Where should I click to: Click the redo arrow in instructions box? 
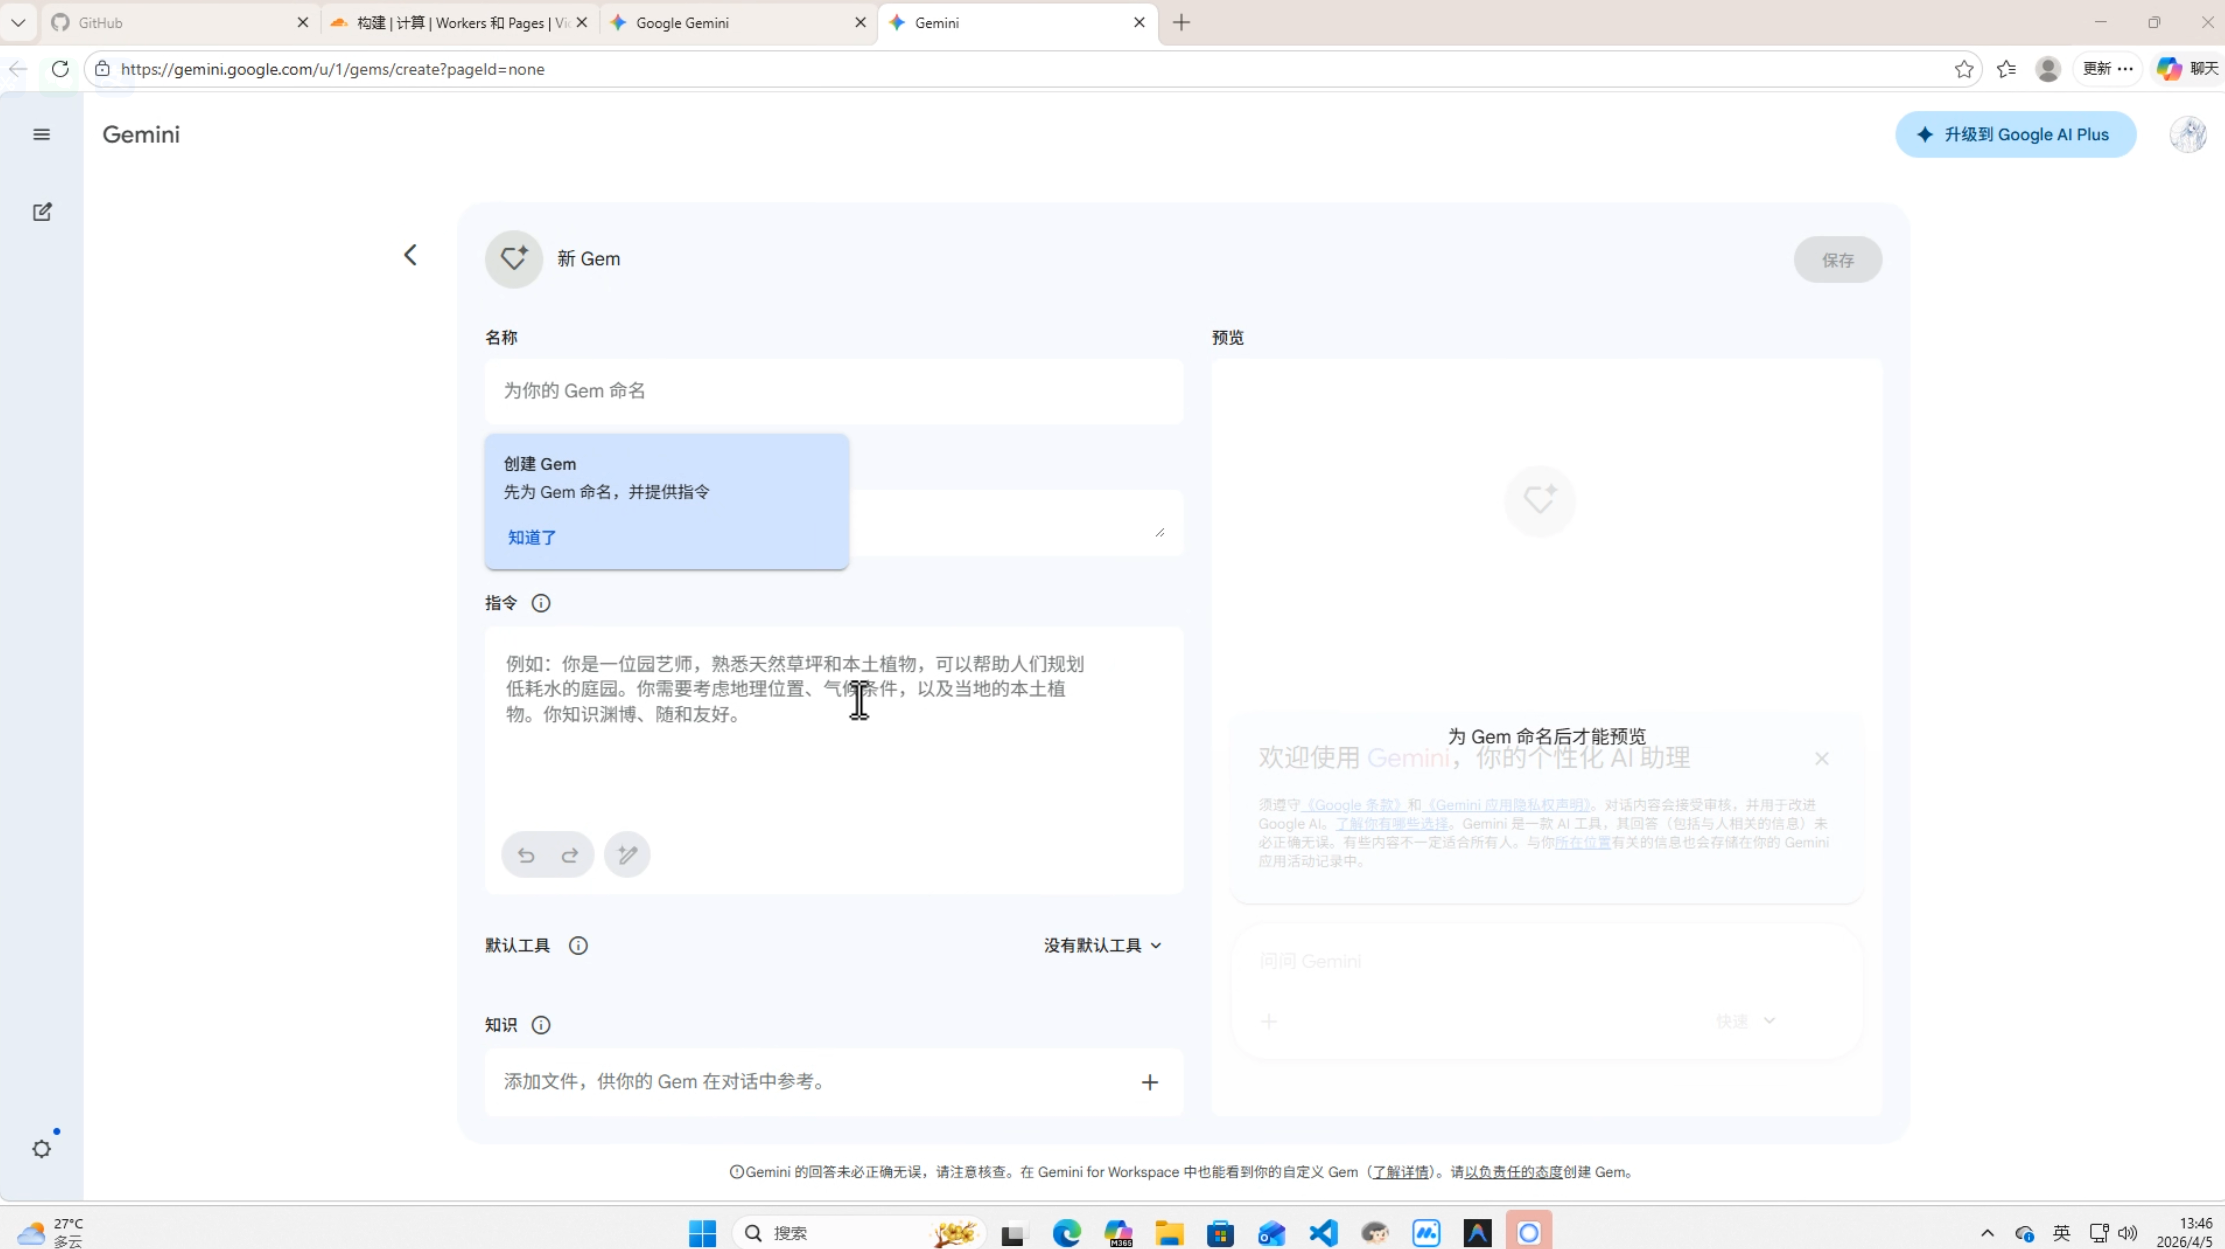(570, 855)
